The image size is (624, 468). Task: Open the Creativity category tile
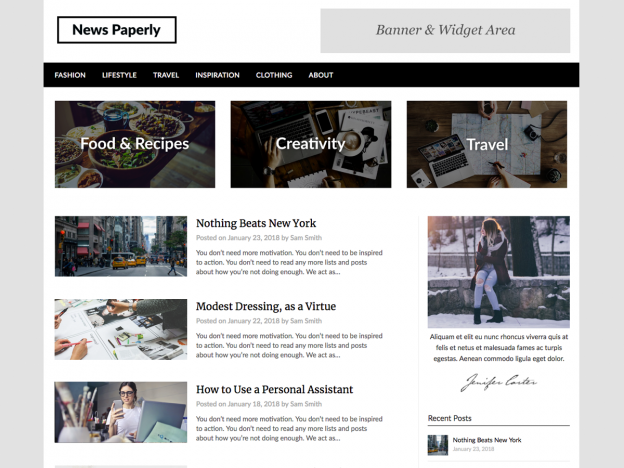point(311,144)
